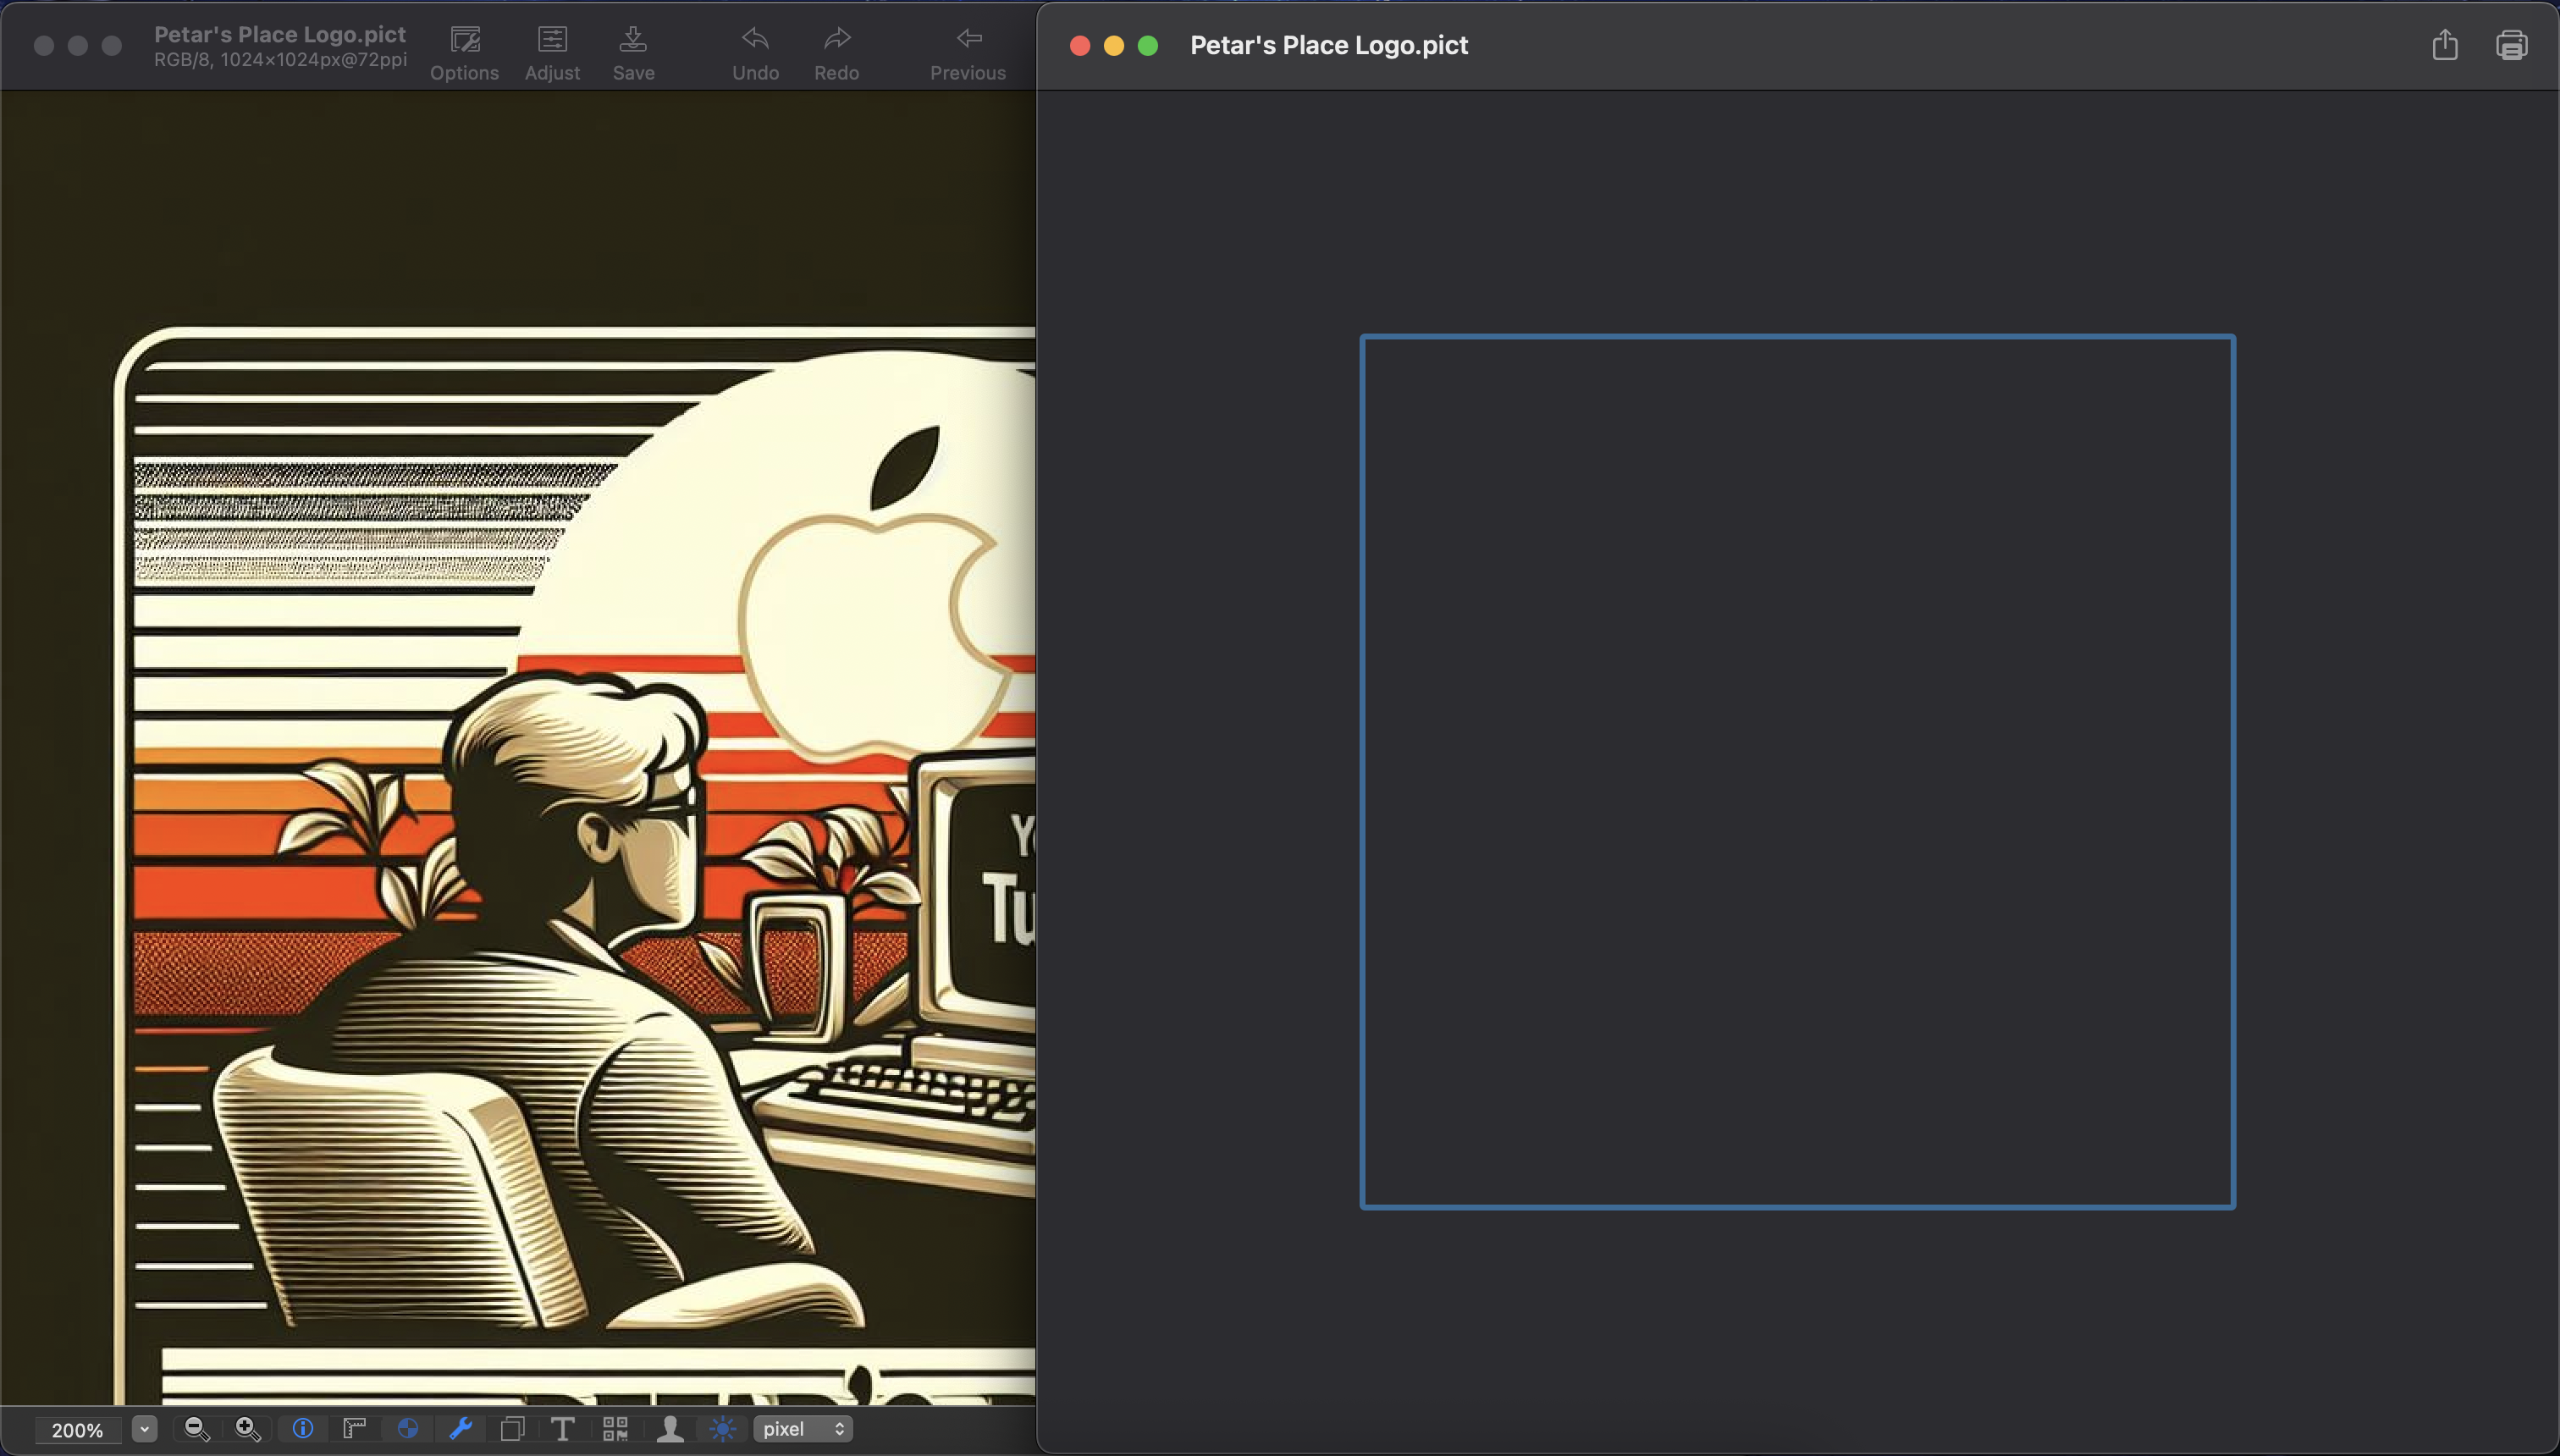Viewport: 2560px width, 1456px height.
Task: Expand the zoom level dropdown arrow
Action: 144,1429
